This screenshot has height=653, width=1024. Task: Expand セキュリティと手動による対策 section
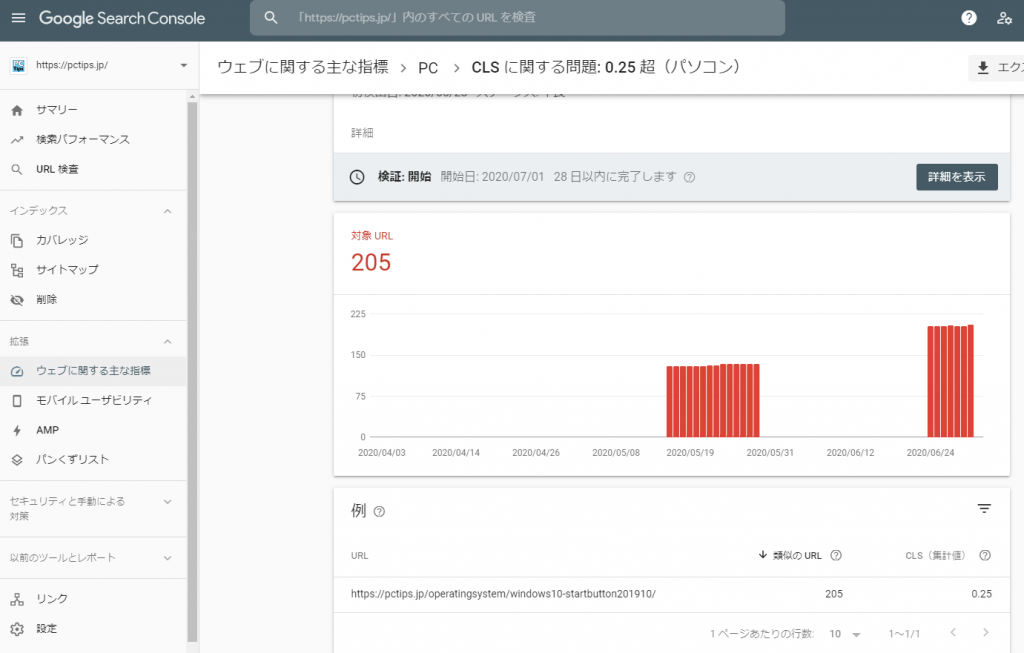point(168,502)
